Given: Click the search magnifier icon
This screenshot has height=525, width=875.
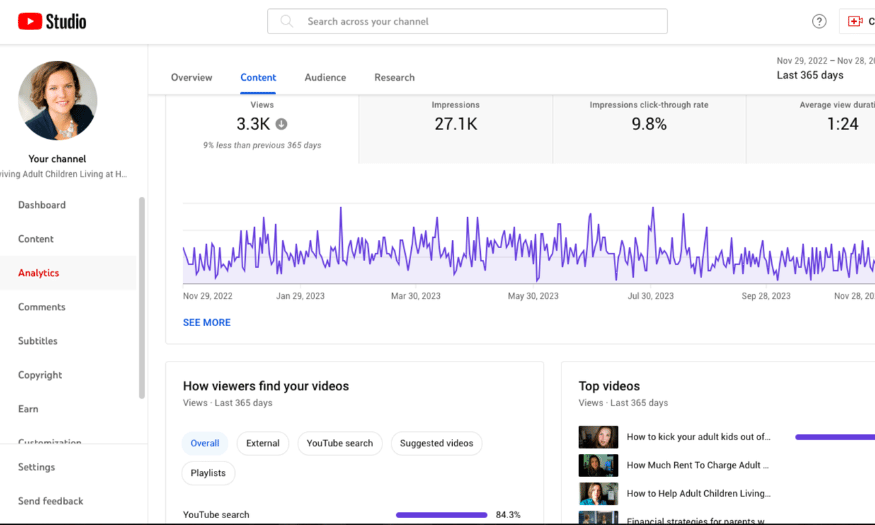Looking at the screenshot, I should coord(287,21).
